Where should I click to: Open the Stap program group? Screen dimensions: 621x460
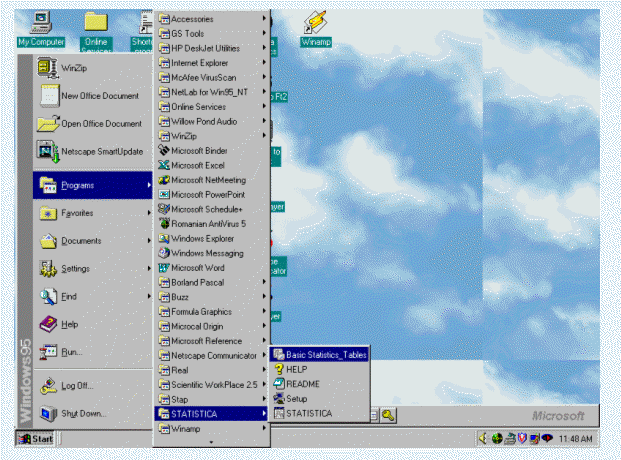(x=212, y=399)
